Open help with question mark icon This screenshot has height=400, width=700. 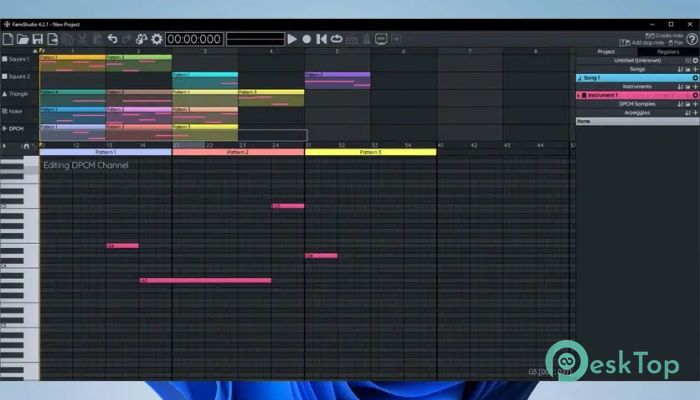pyautogui.click(x=692, y=39)
